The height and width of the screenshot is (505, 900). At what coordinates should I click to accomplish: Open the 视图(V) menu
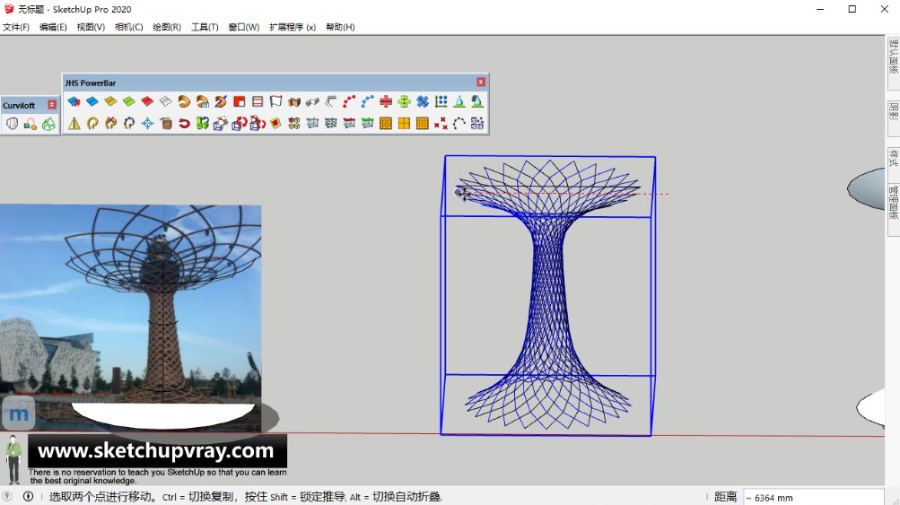[x=91, y=27]
